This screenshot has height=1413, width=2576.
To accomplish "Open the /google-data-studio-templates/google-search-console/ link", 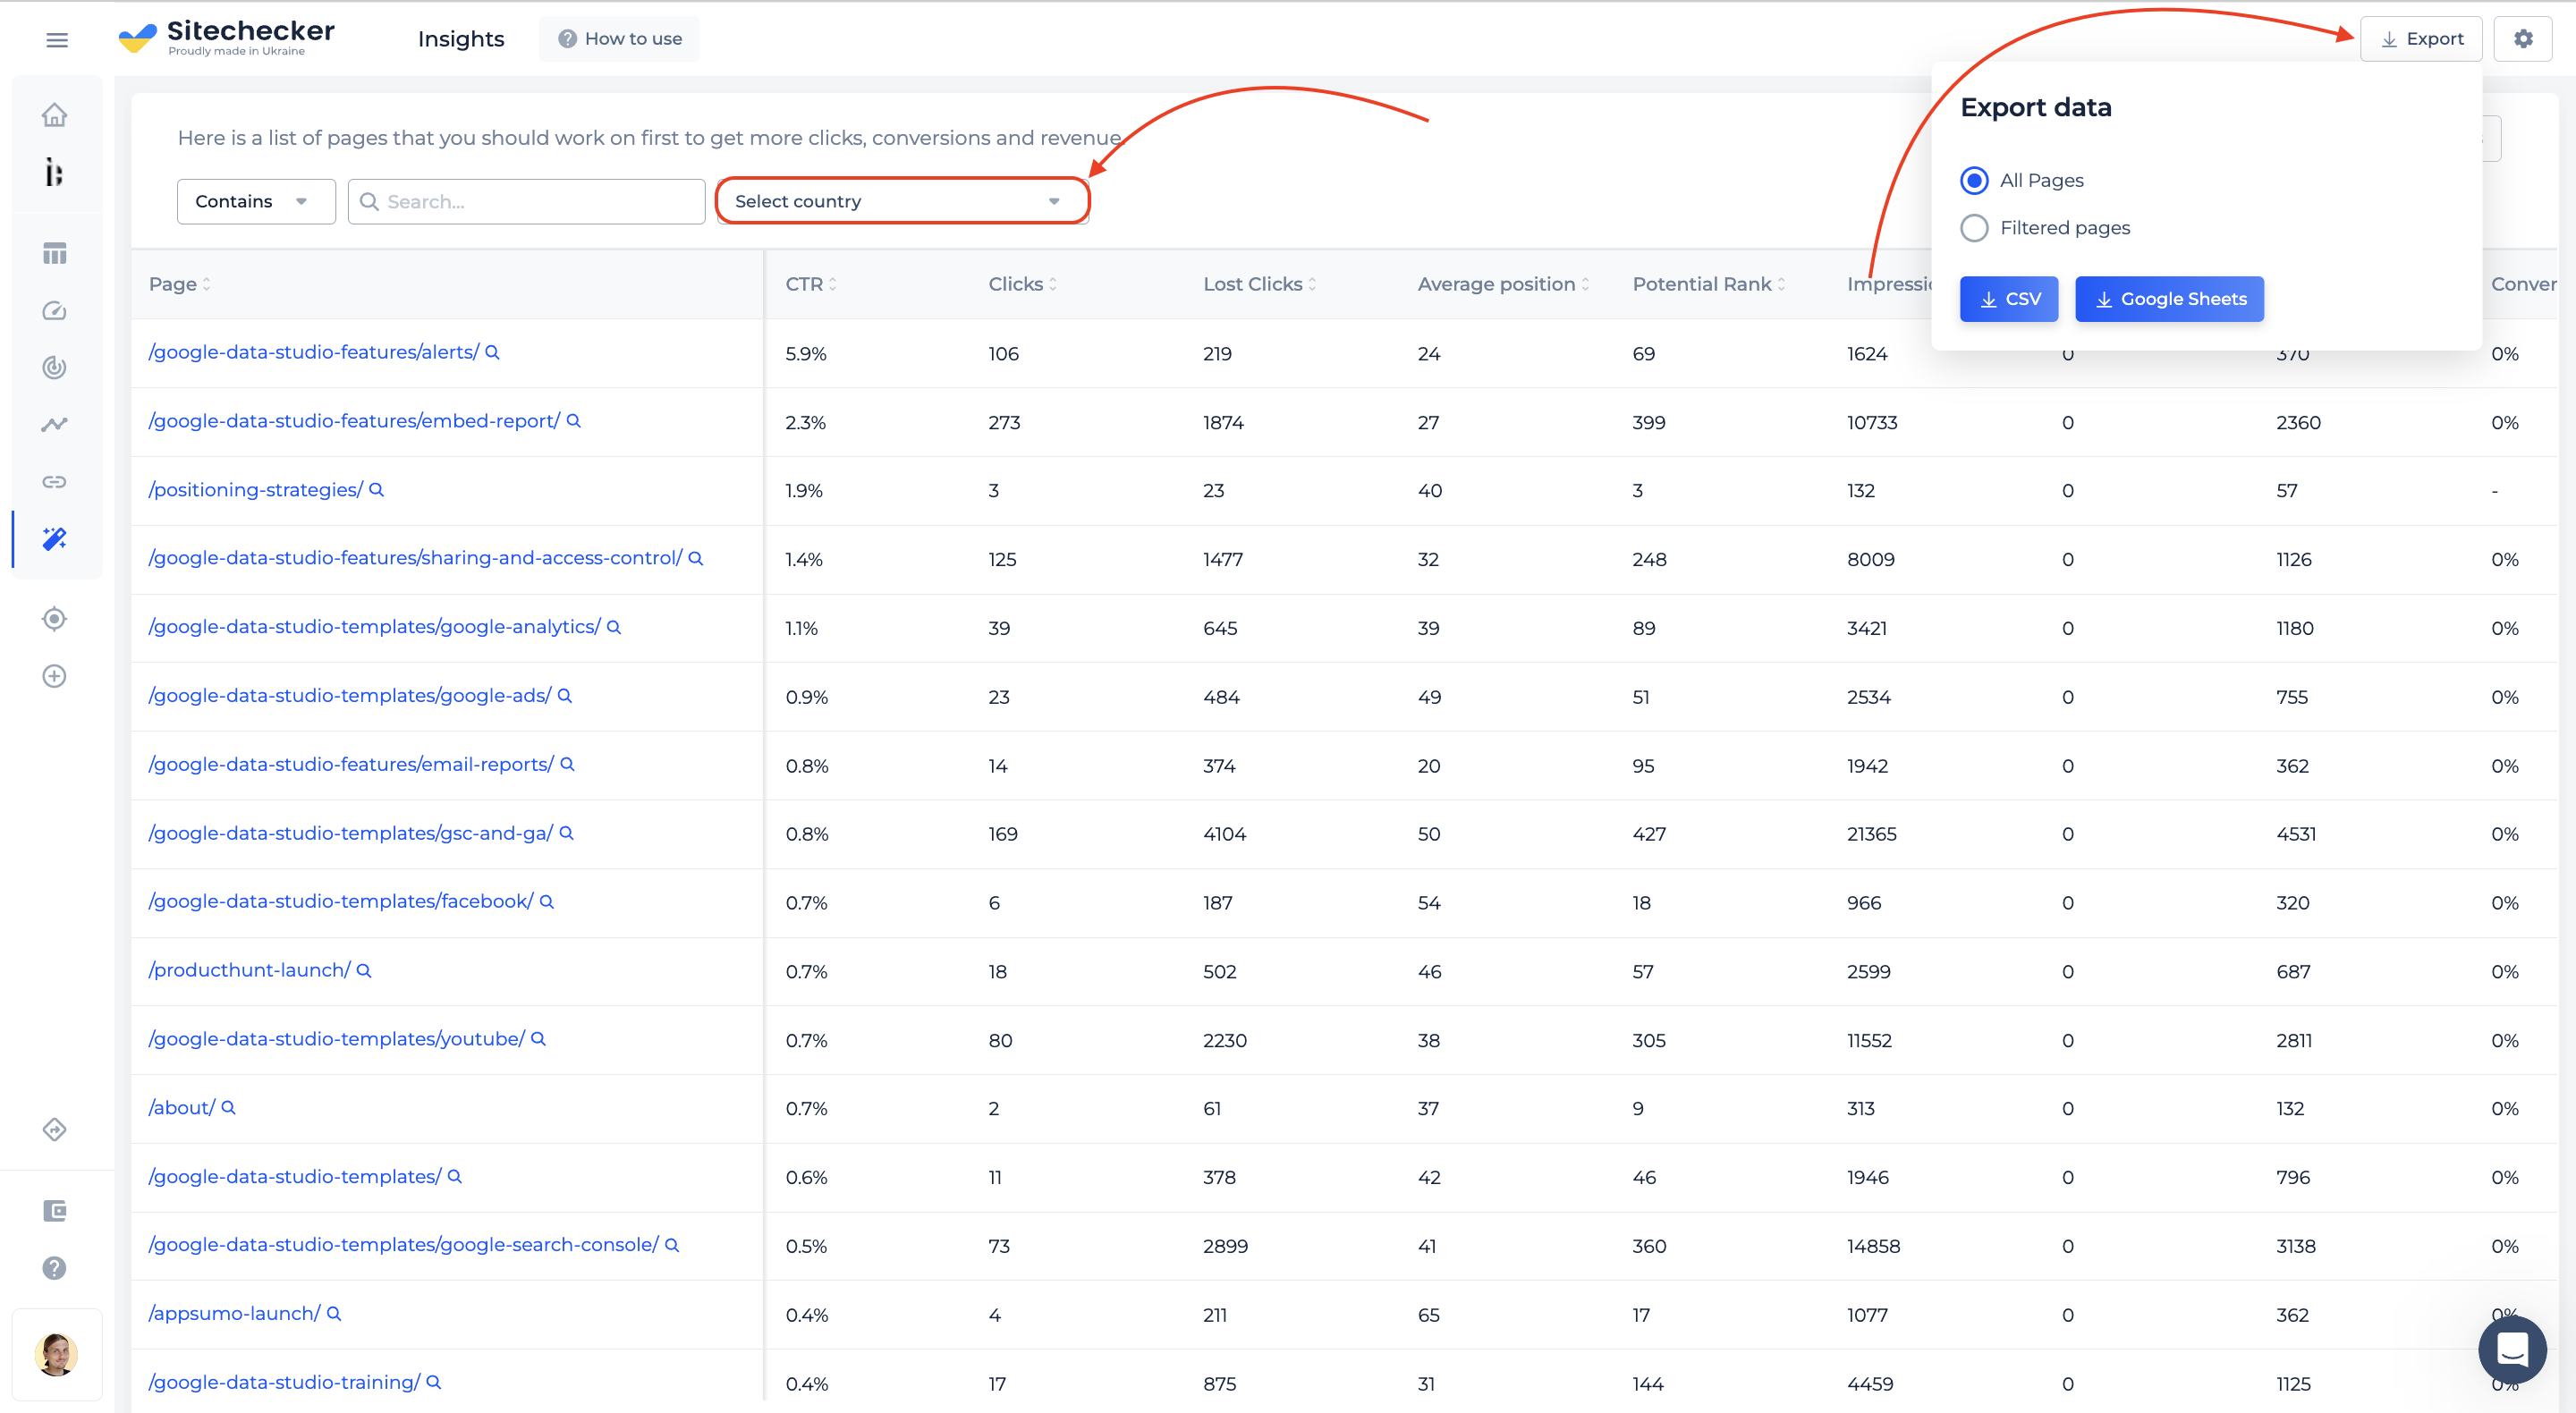I will click(x=404, y=1245).
